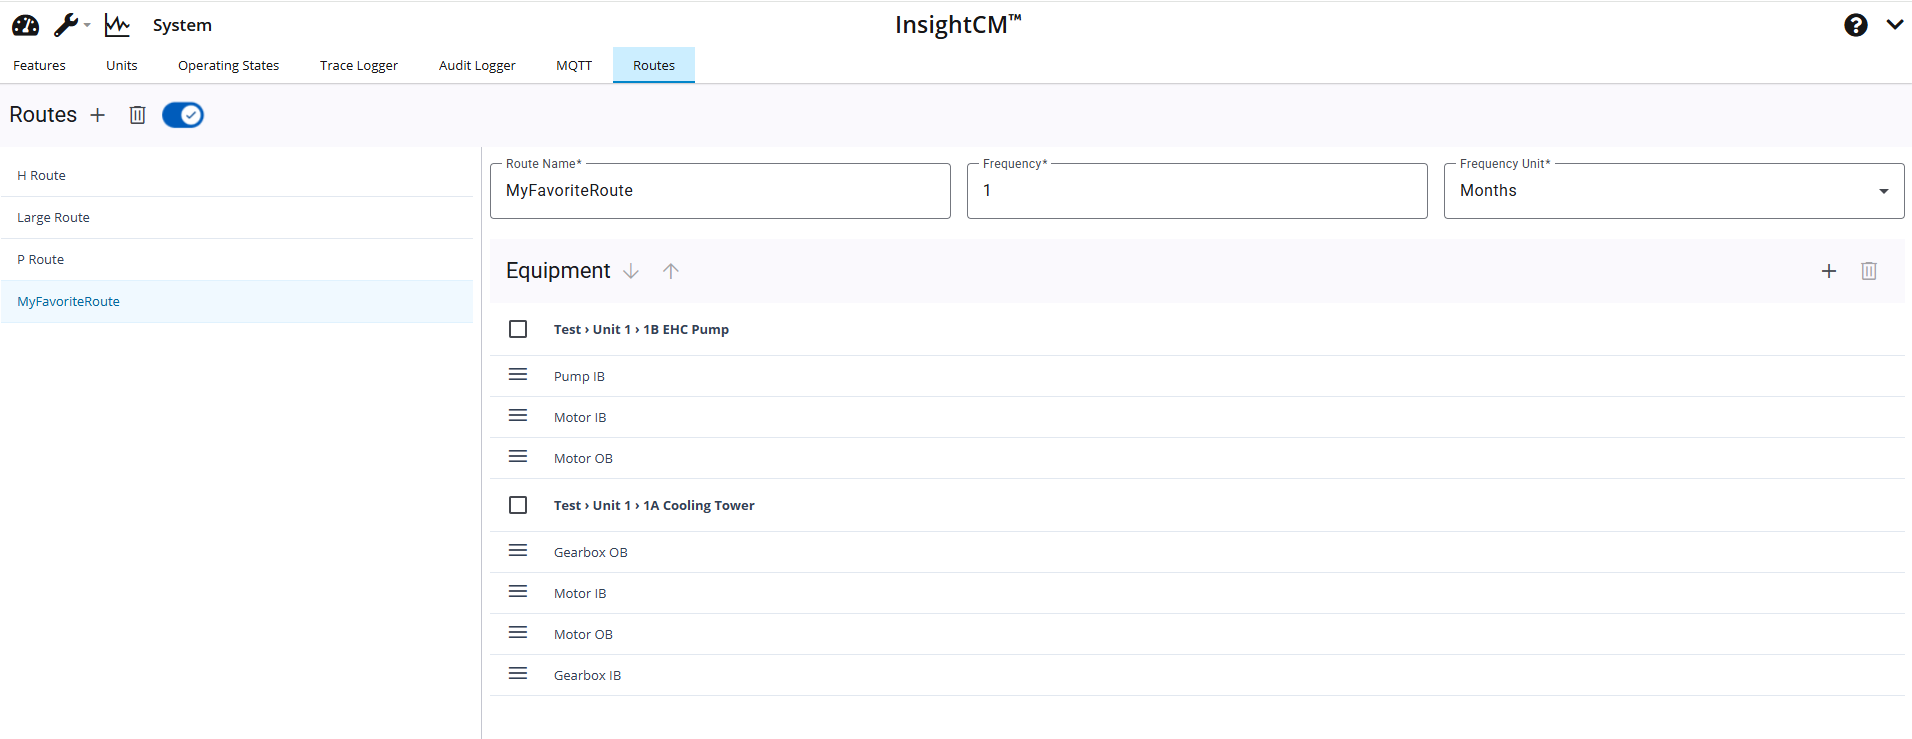Click the Gearbox IB row text

587,676
